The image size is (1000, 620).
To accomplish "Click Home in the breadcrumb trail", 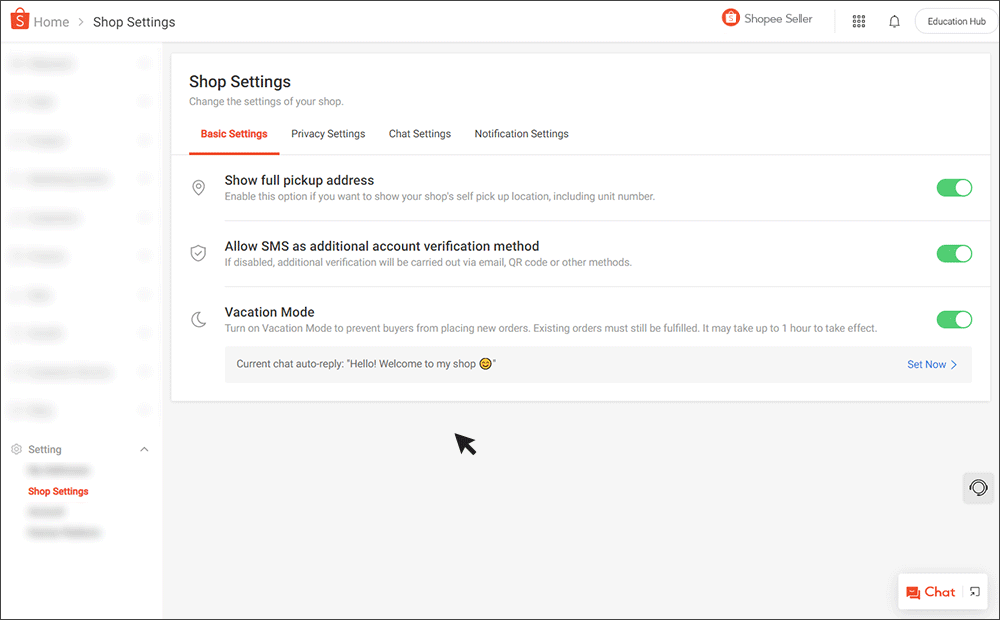I will (x=51, y=21).
